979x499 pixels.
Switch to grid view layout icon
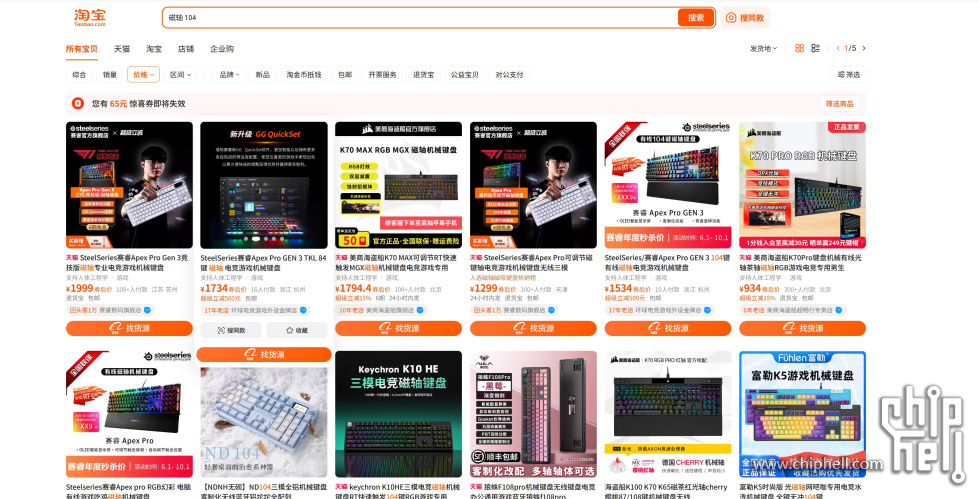coord(799,48)
